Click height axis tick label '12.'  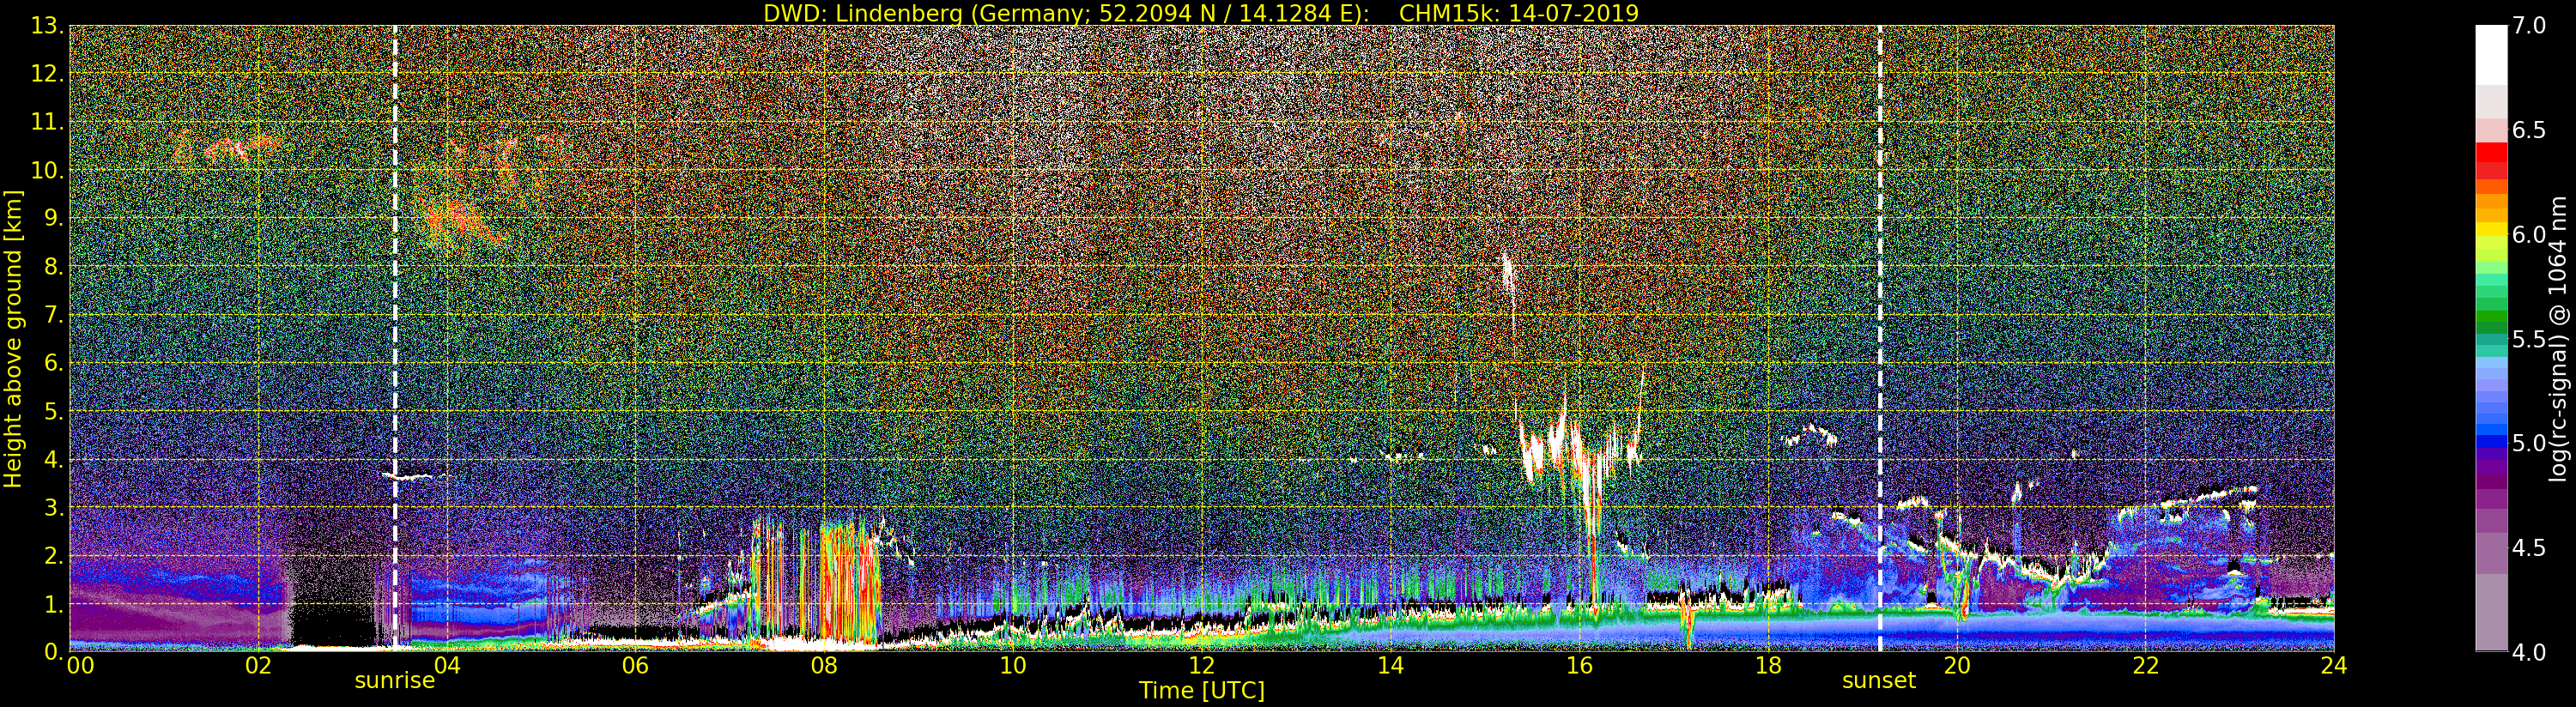47,74
